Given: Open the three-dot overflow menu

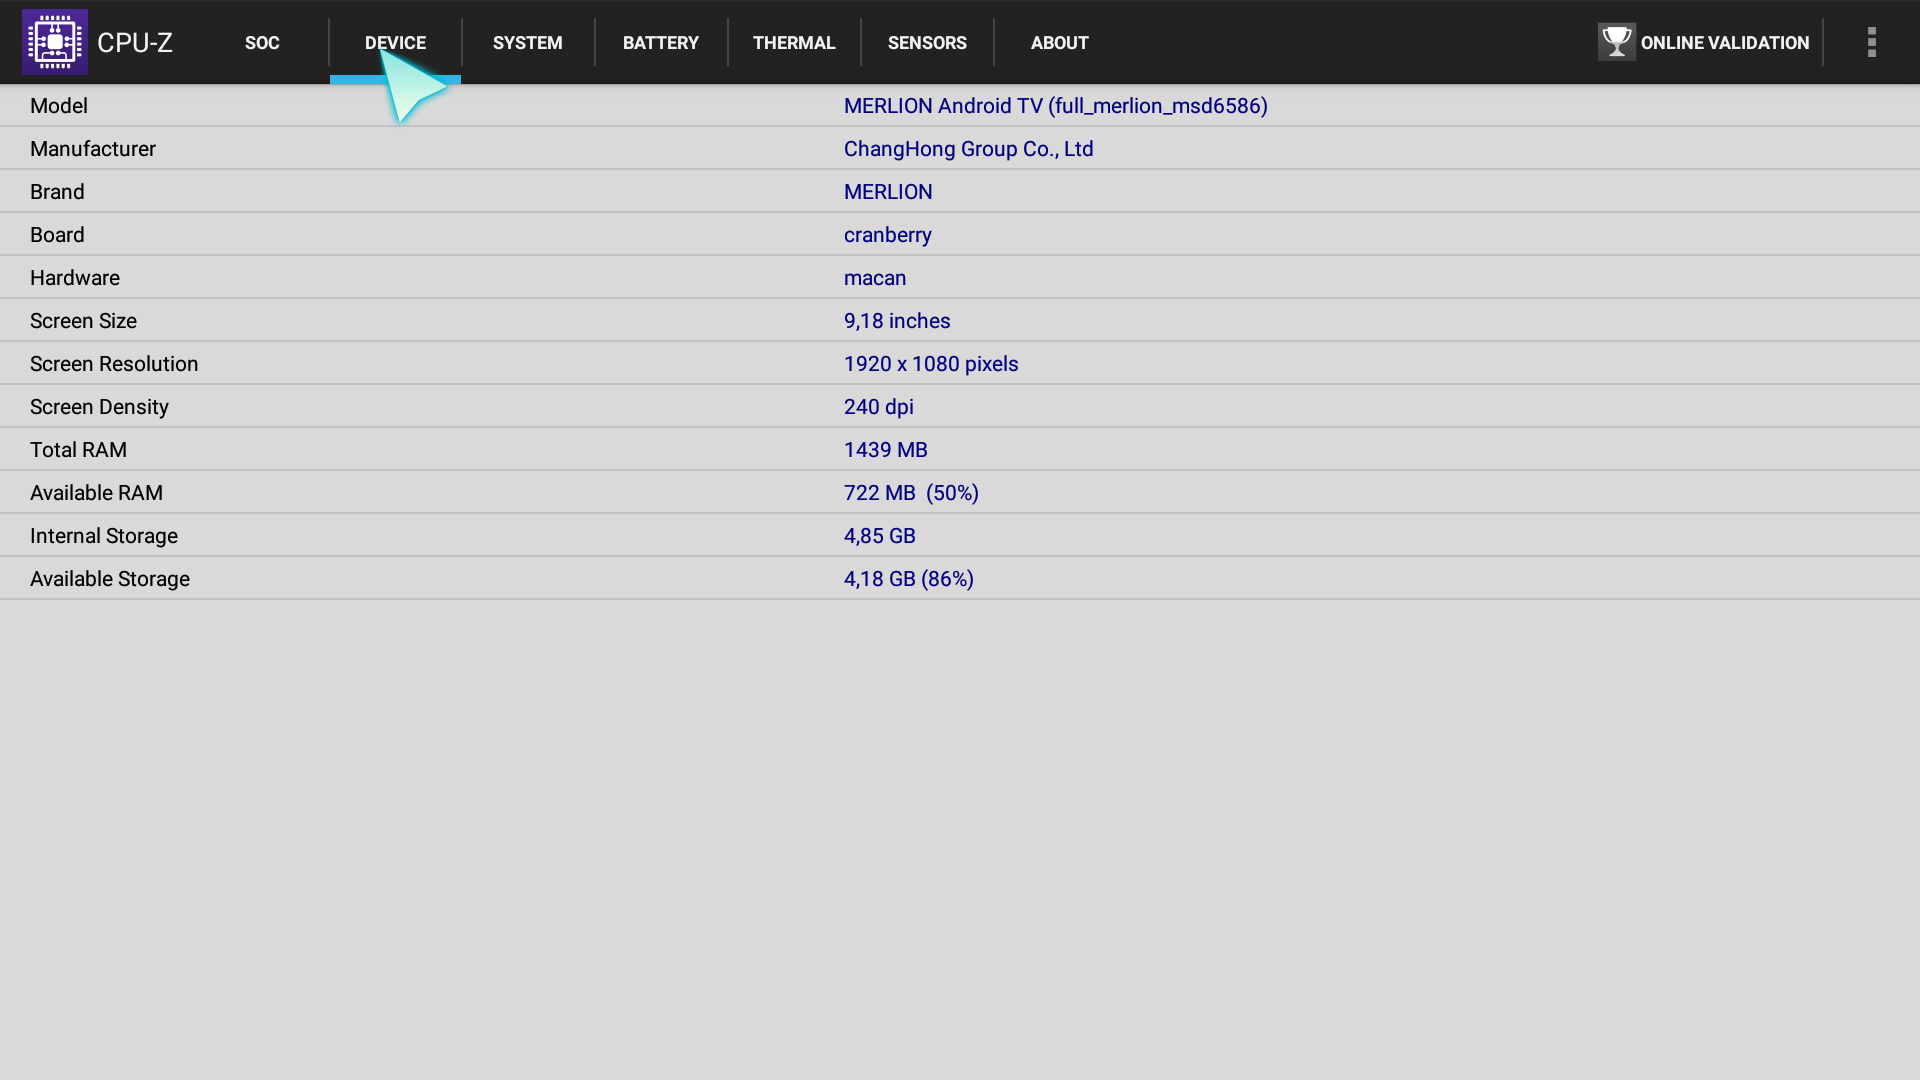Looking at the screenshot, I should click(1871, 42).
